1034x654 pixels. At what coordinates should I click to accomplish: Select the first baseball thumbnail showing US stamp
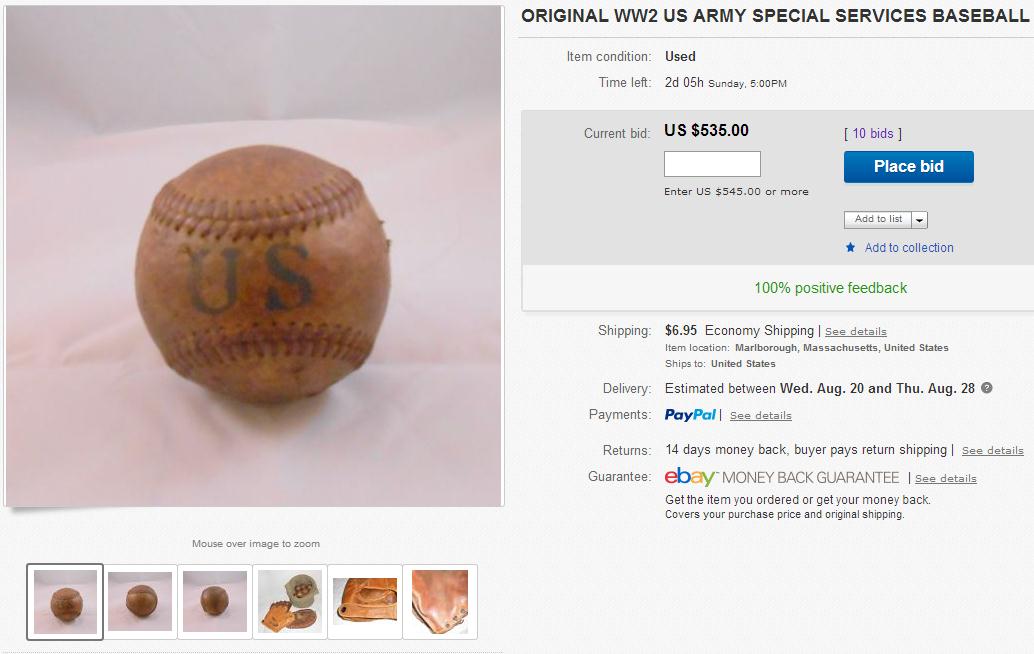point(65,602)
